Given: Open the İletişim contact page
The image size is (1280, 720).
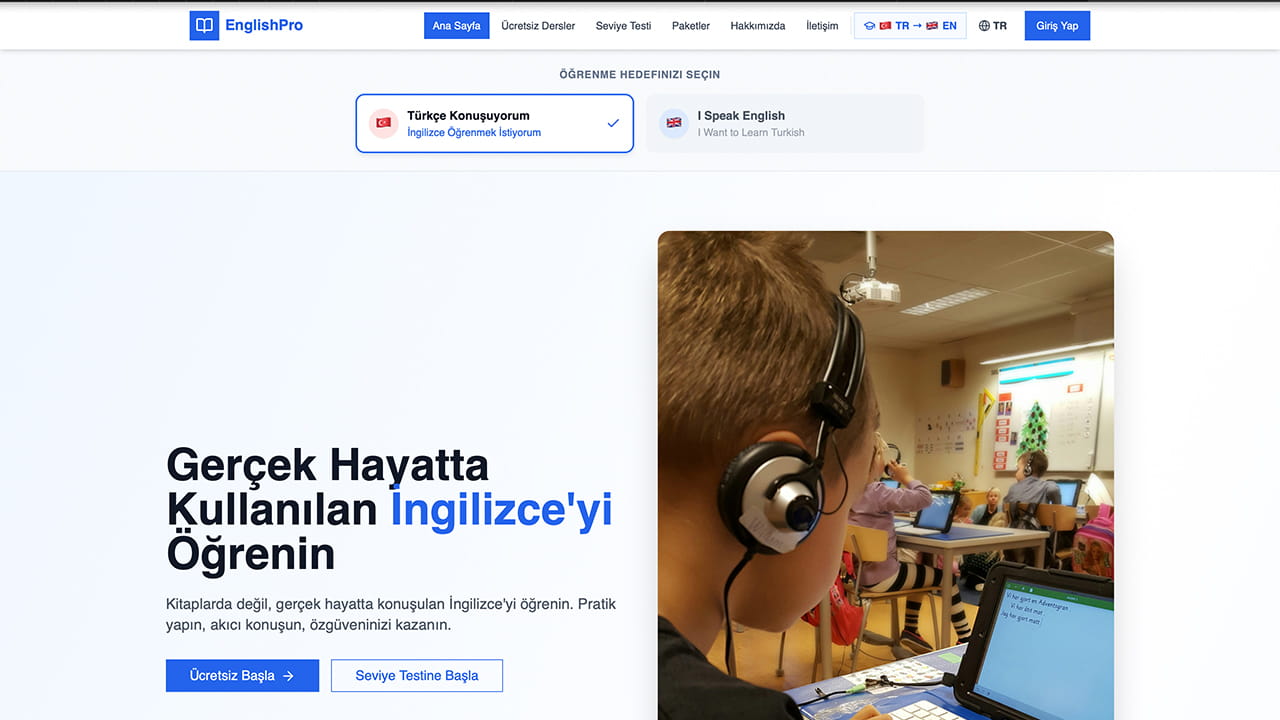Looking at the screenshot, I should (822, 26).
